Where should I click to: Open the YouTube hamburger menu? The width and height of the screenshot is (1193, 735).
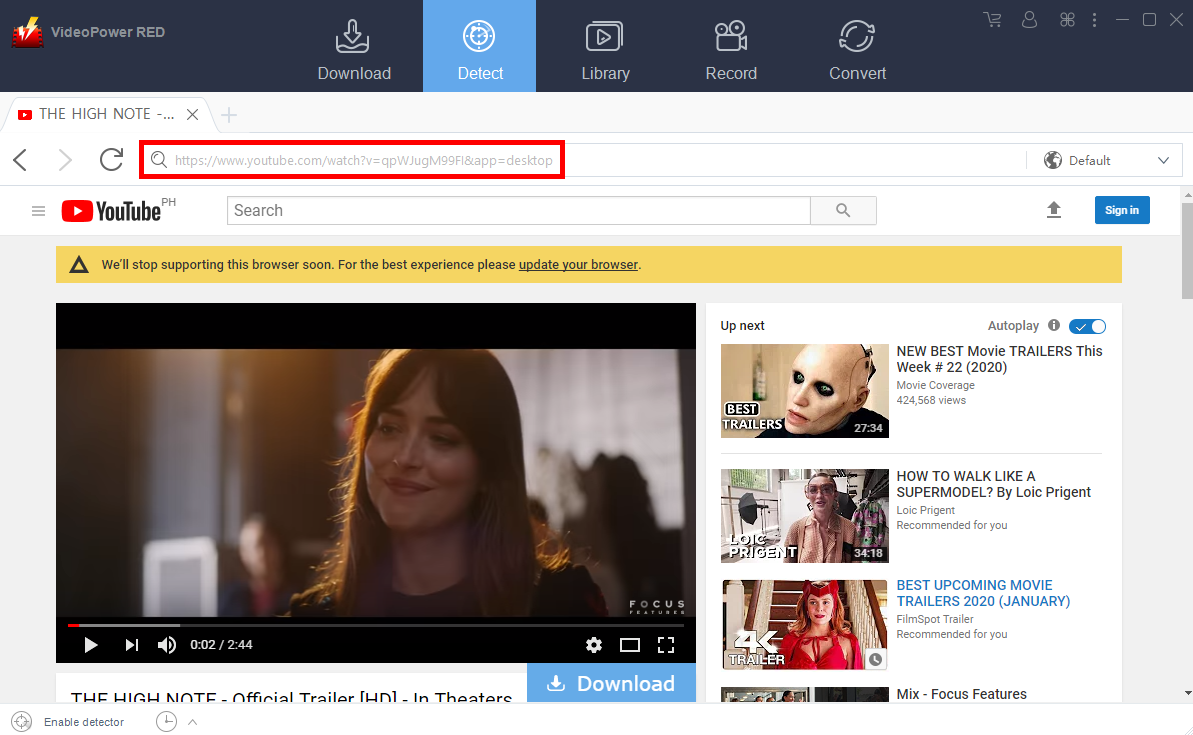pos(38,210)
